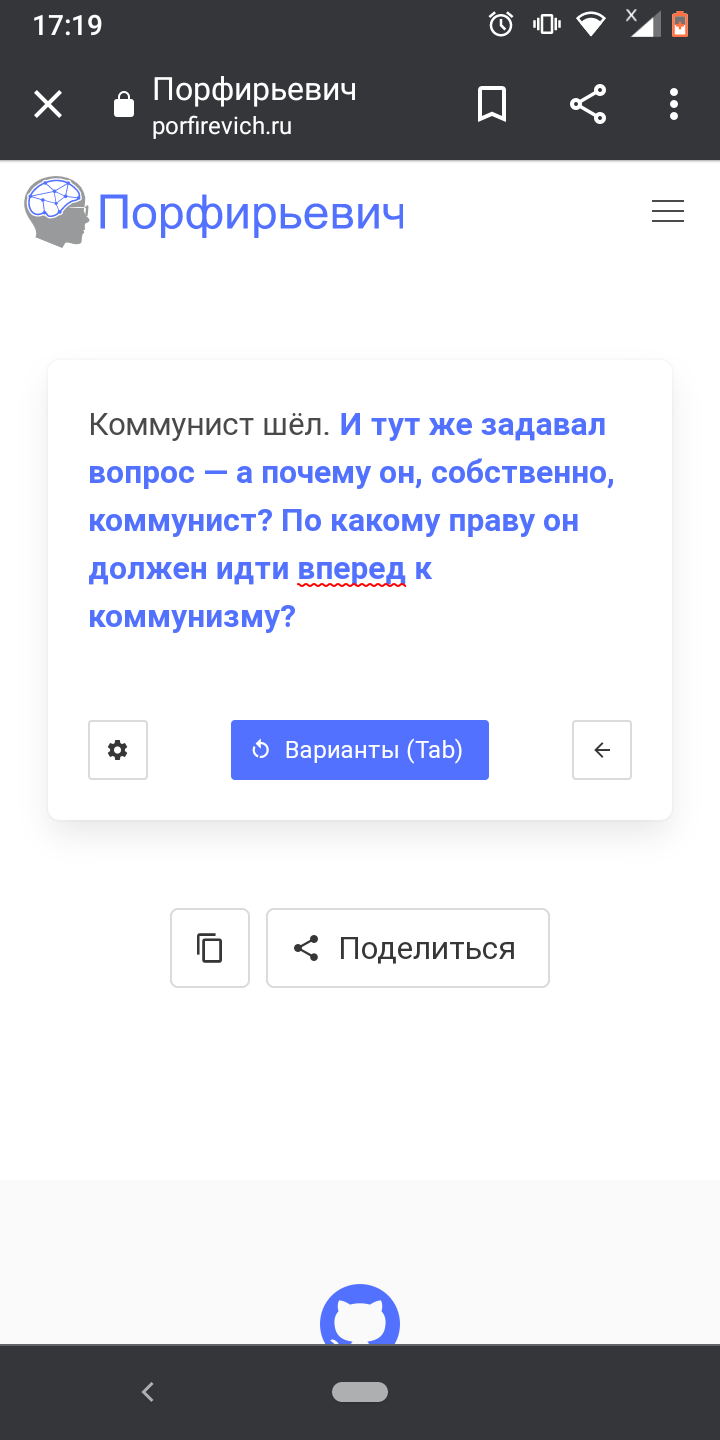Bookmark this page with the bookmark icon
Image resolution: width=720 pixels, height=1440 pixels.
[492, 104]
